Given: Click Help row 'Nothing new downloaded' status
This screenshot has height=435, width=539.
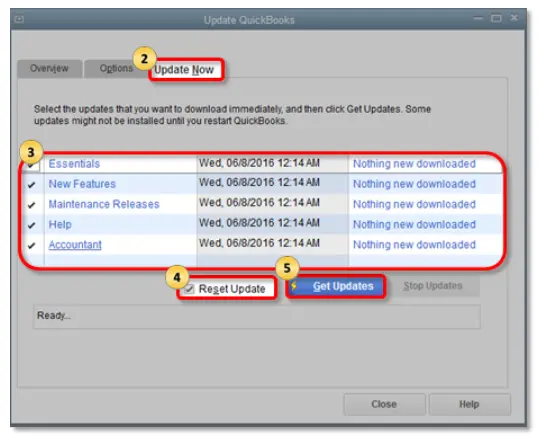Looking at the screenshot, I should [x=415, y=225].
